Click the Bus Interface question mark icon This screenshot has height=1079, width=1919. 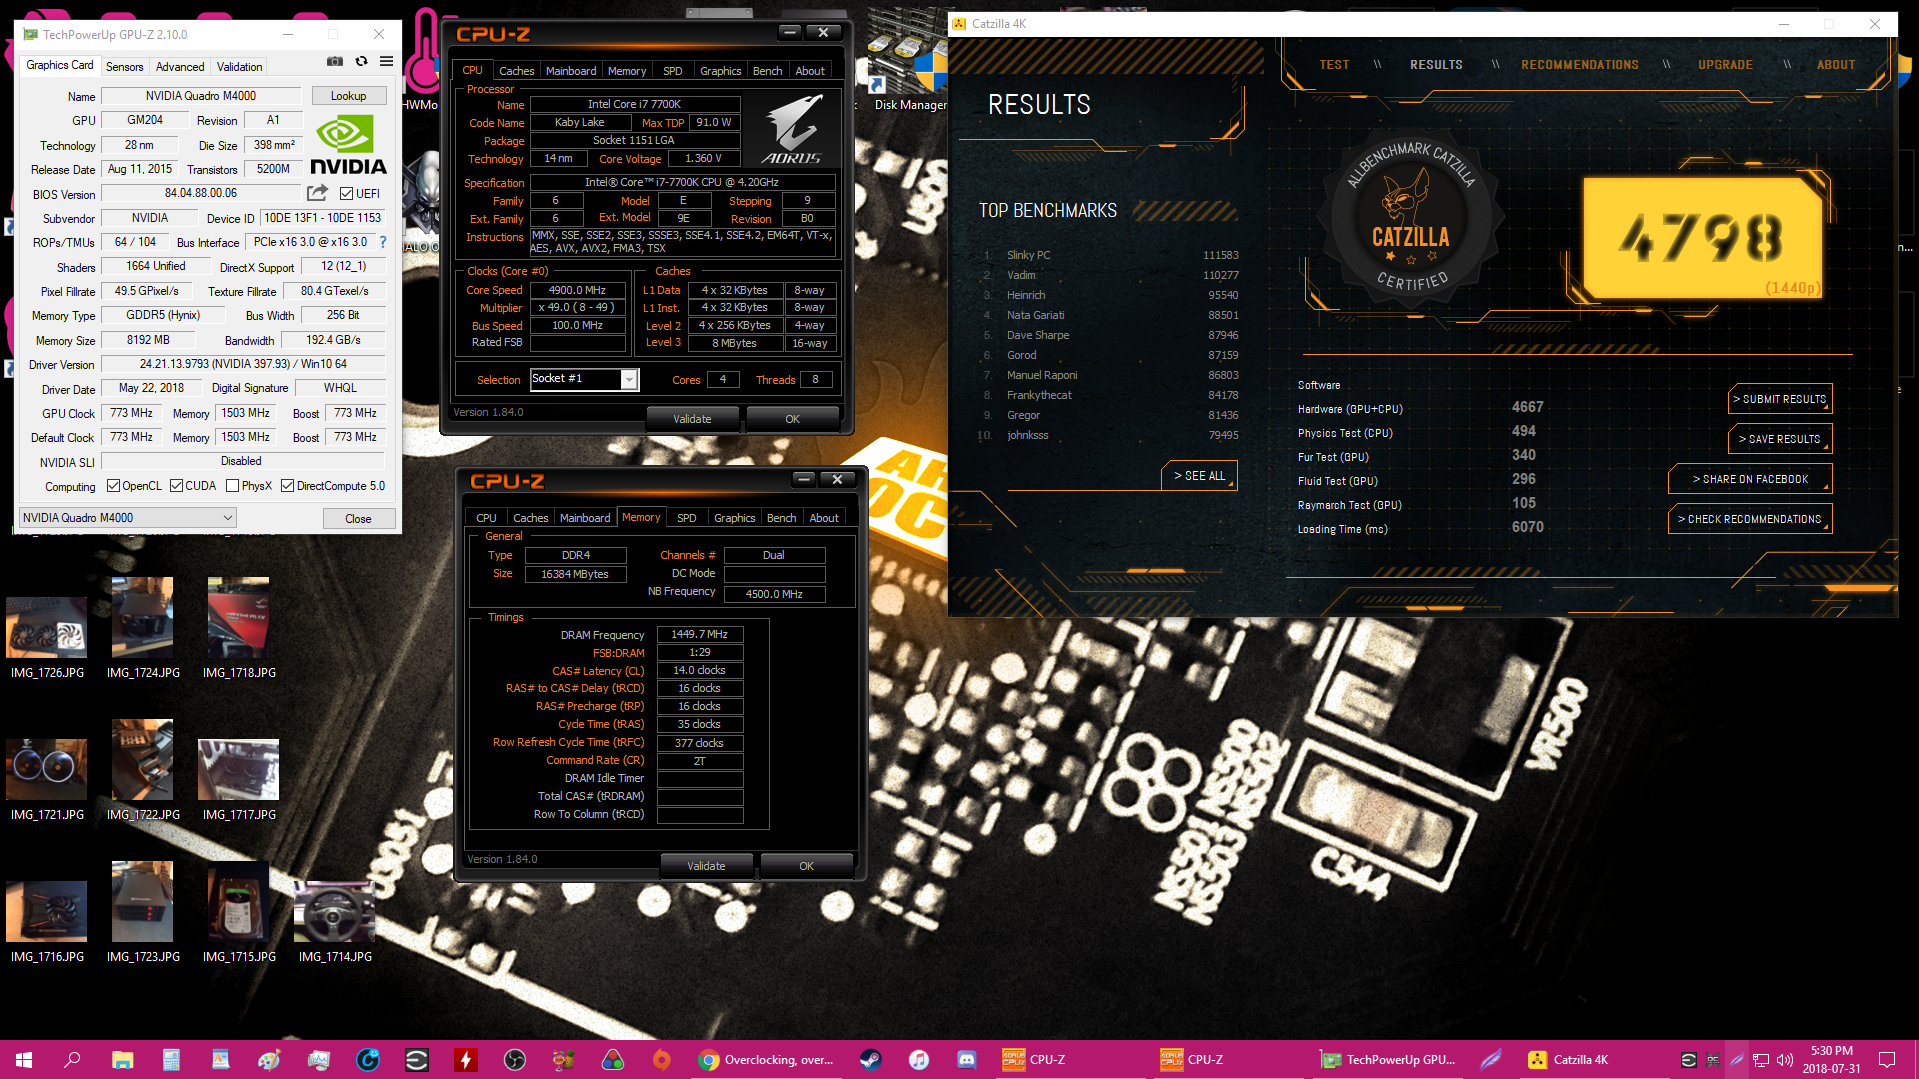(x=383, y=242)
